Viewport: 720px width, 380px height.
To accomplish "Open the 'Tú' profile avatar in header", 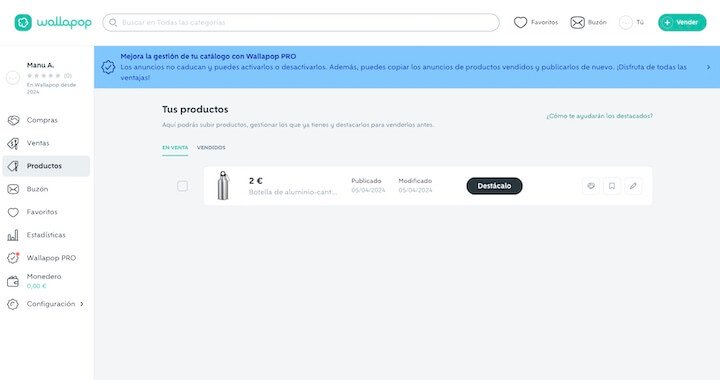I will click(x=626, y=22).
